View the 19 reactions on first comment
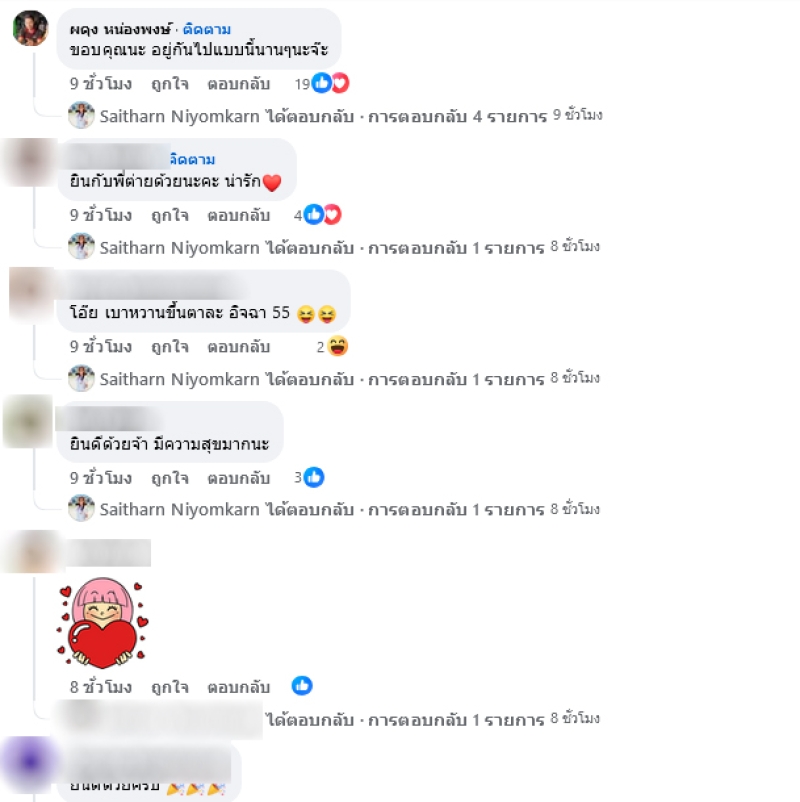The image size is (800, 802). (x=322, y=83)
